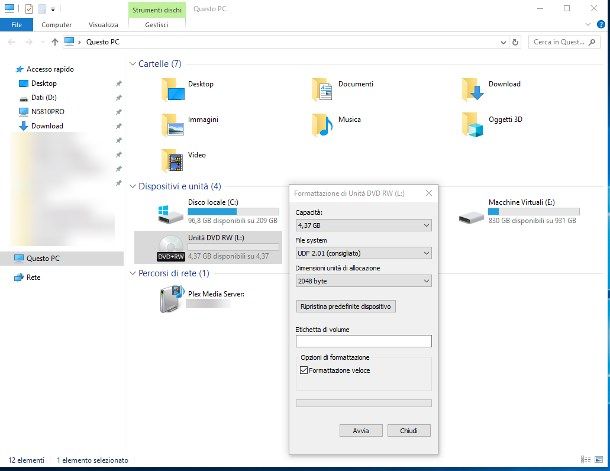Image resolution: width=610 pixels, height=471 pixels.
Task: Click the Strumenti disco contextual tab
Action: click(x=157, y=10)
